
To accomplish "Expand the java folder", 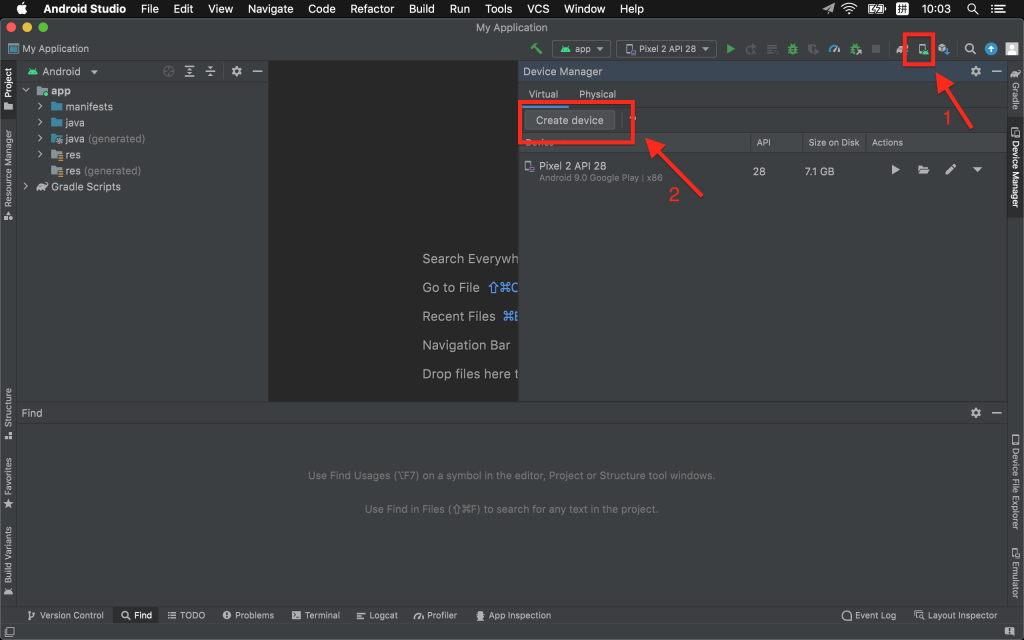I will pos(40,122).
